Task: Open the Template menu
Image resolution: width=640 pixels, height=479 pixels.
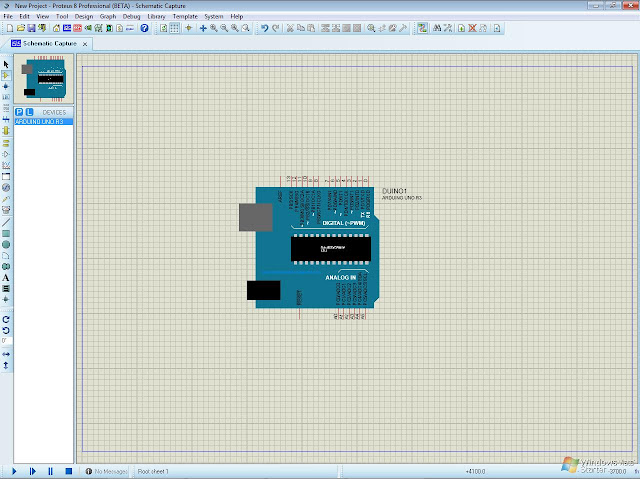Action: (185, 17)
